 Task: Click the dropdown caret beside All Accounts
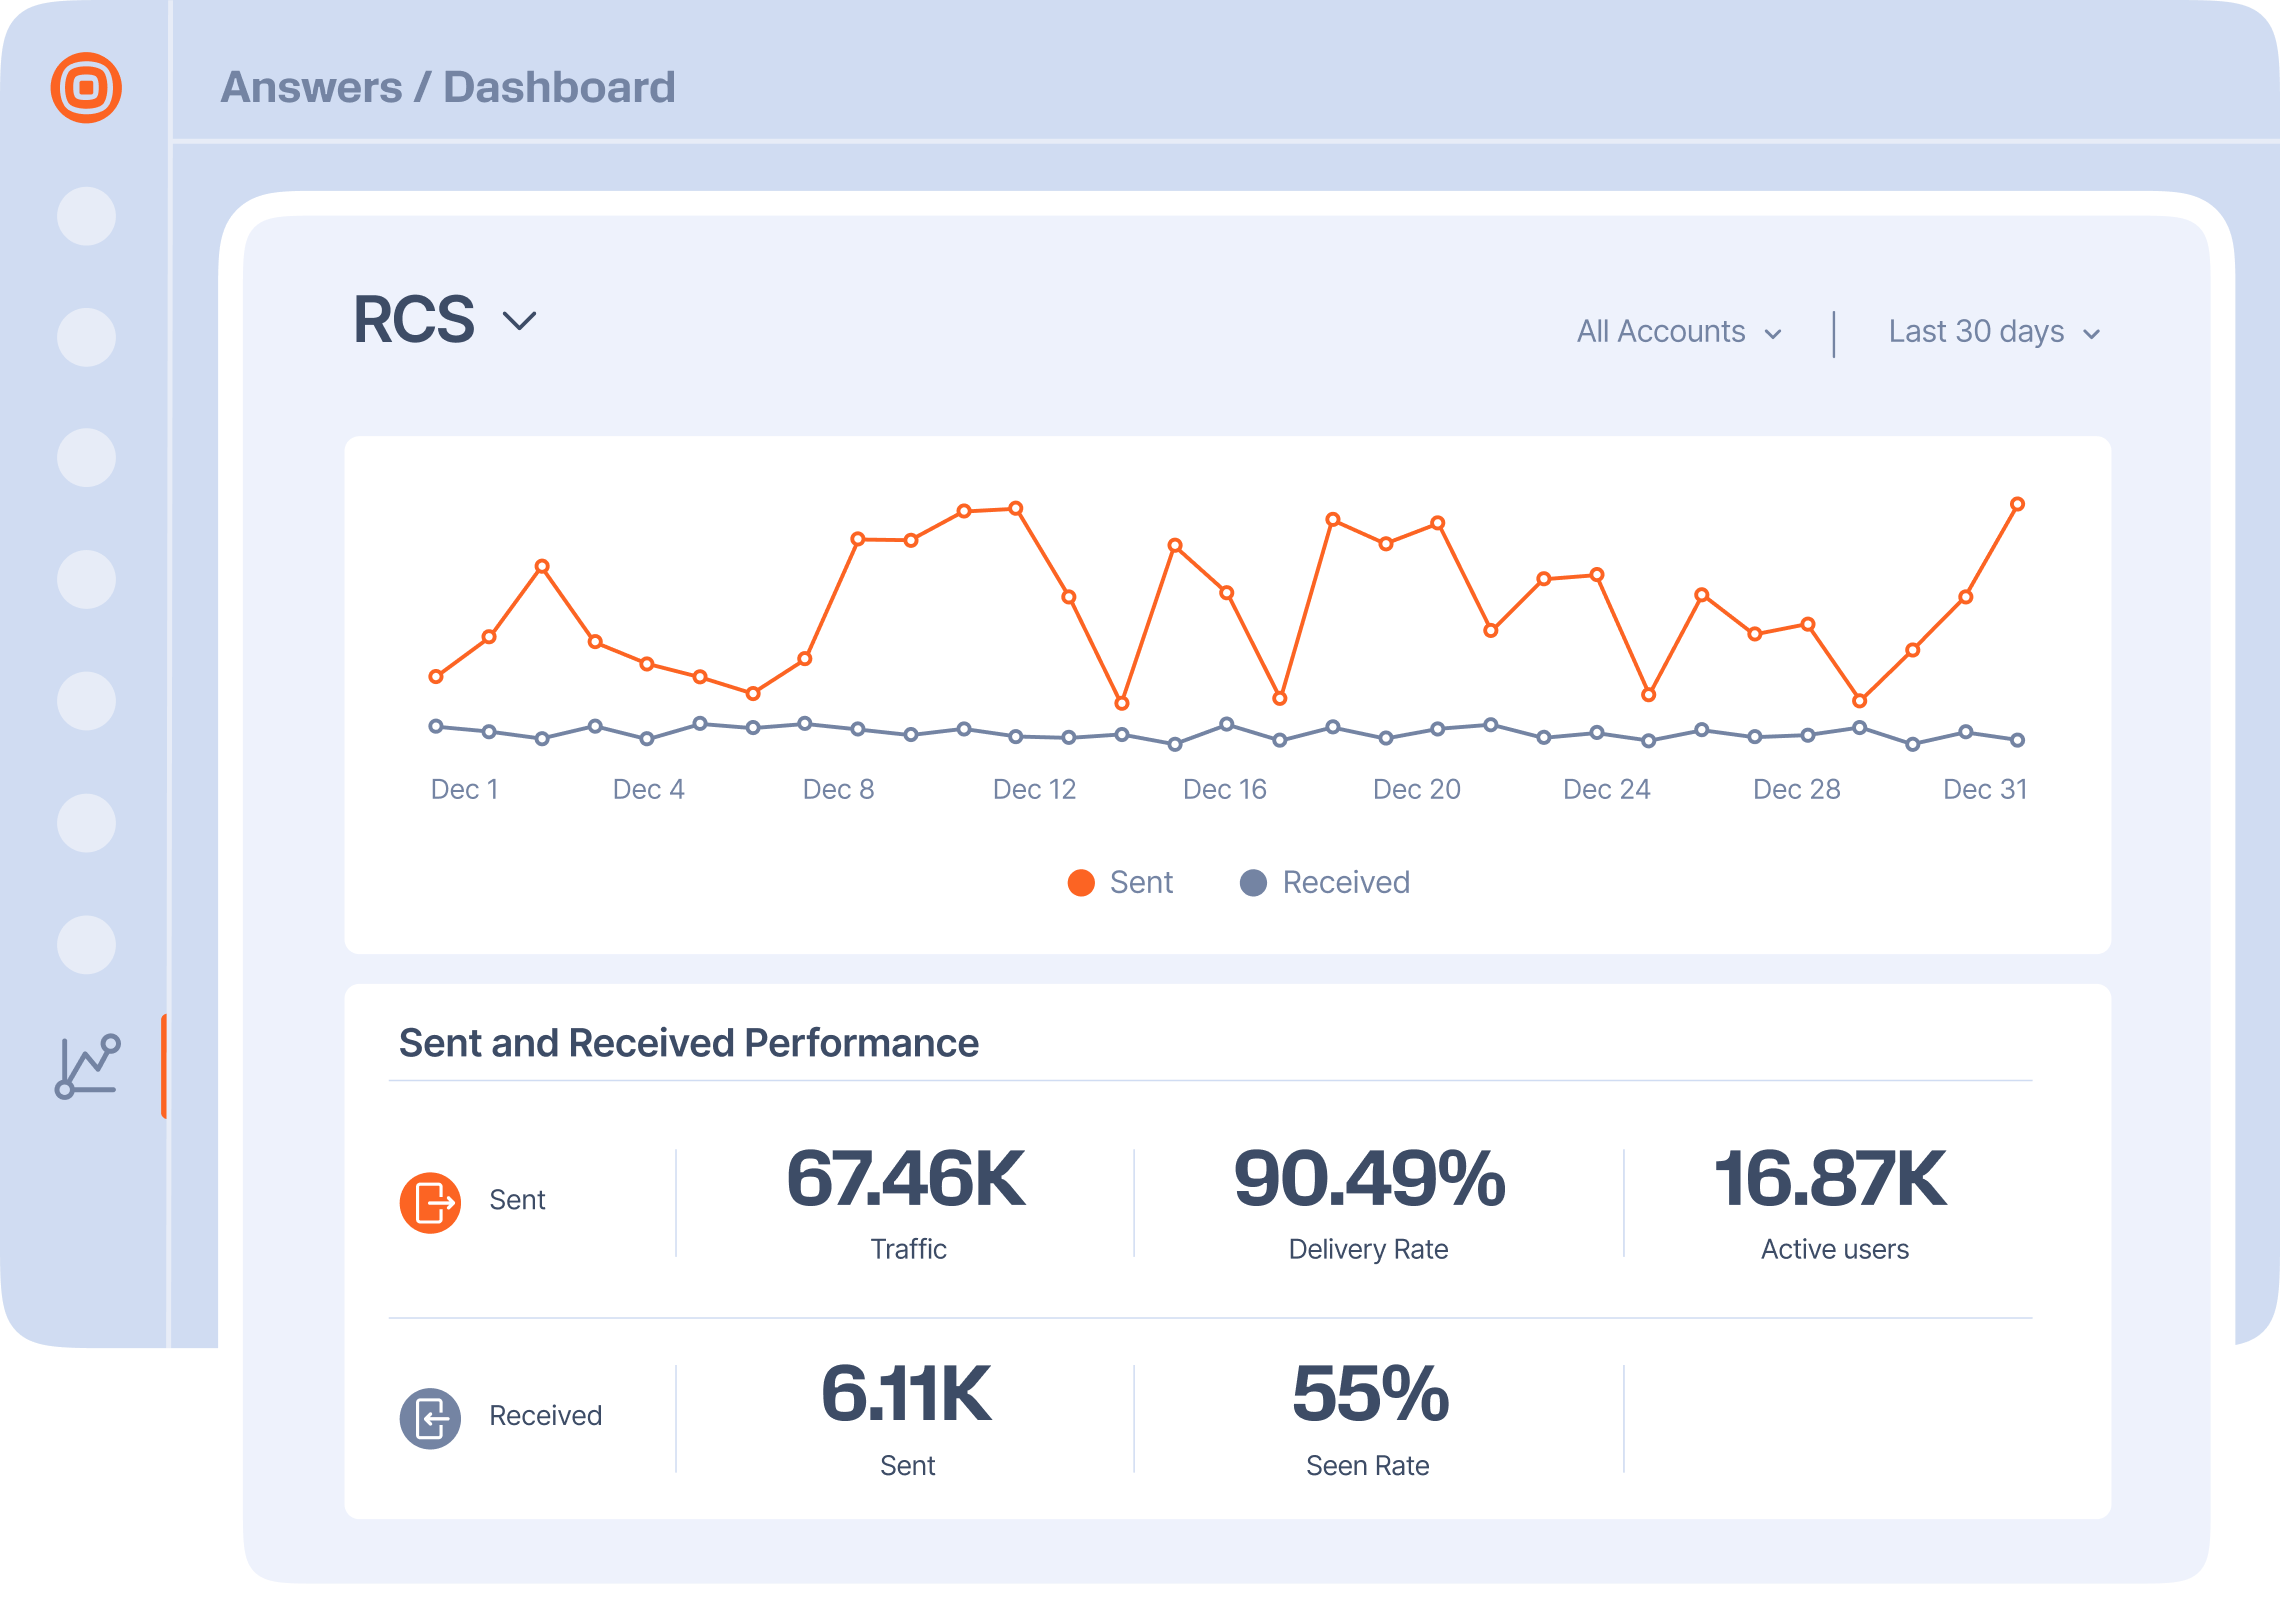(x=1774, y=332)
